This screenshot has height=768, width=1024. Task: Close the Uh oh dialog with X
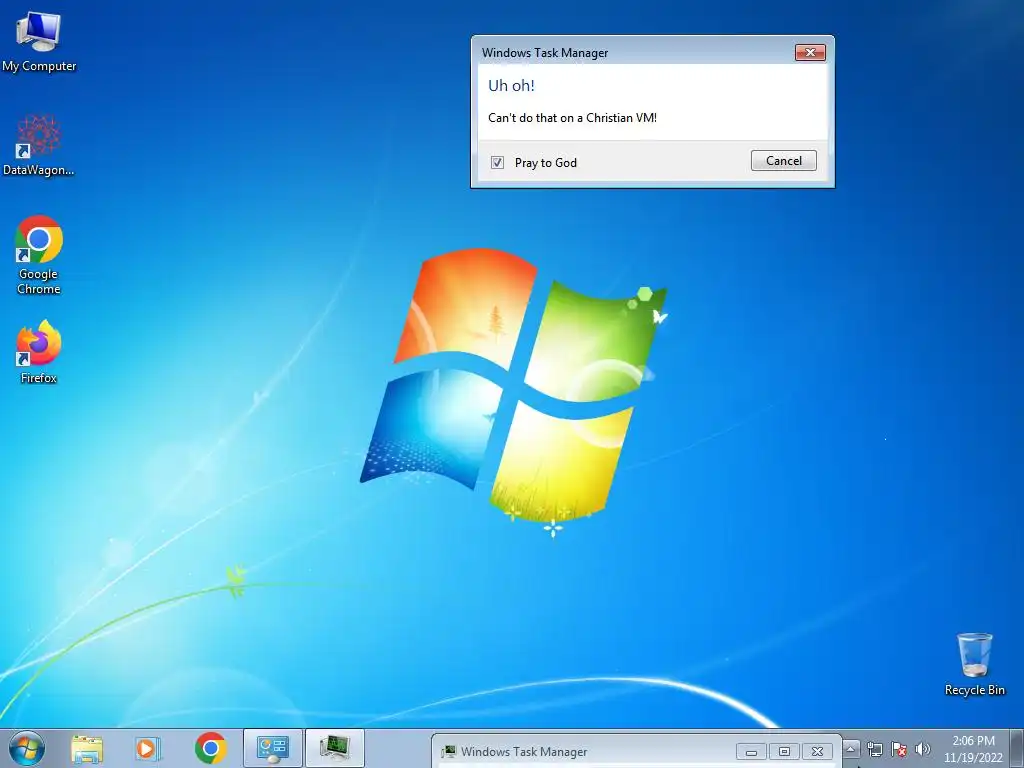click(810, 52)
